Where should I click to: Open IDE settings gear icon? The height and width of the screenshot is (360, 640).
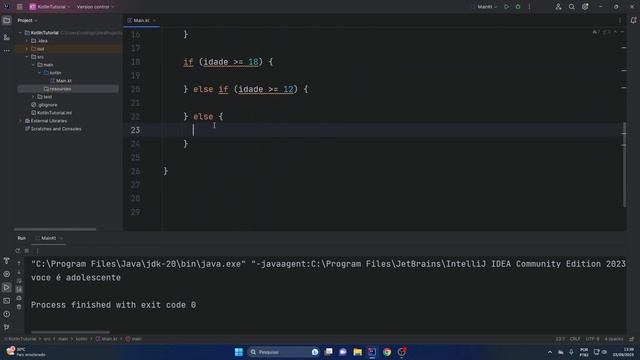[585, 7]
